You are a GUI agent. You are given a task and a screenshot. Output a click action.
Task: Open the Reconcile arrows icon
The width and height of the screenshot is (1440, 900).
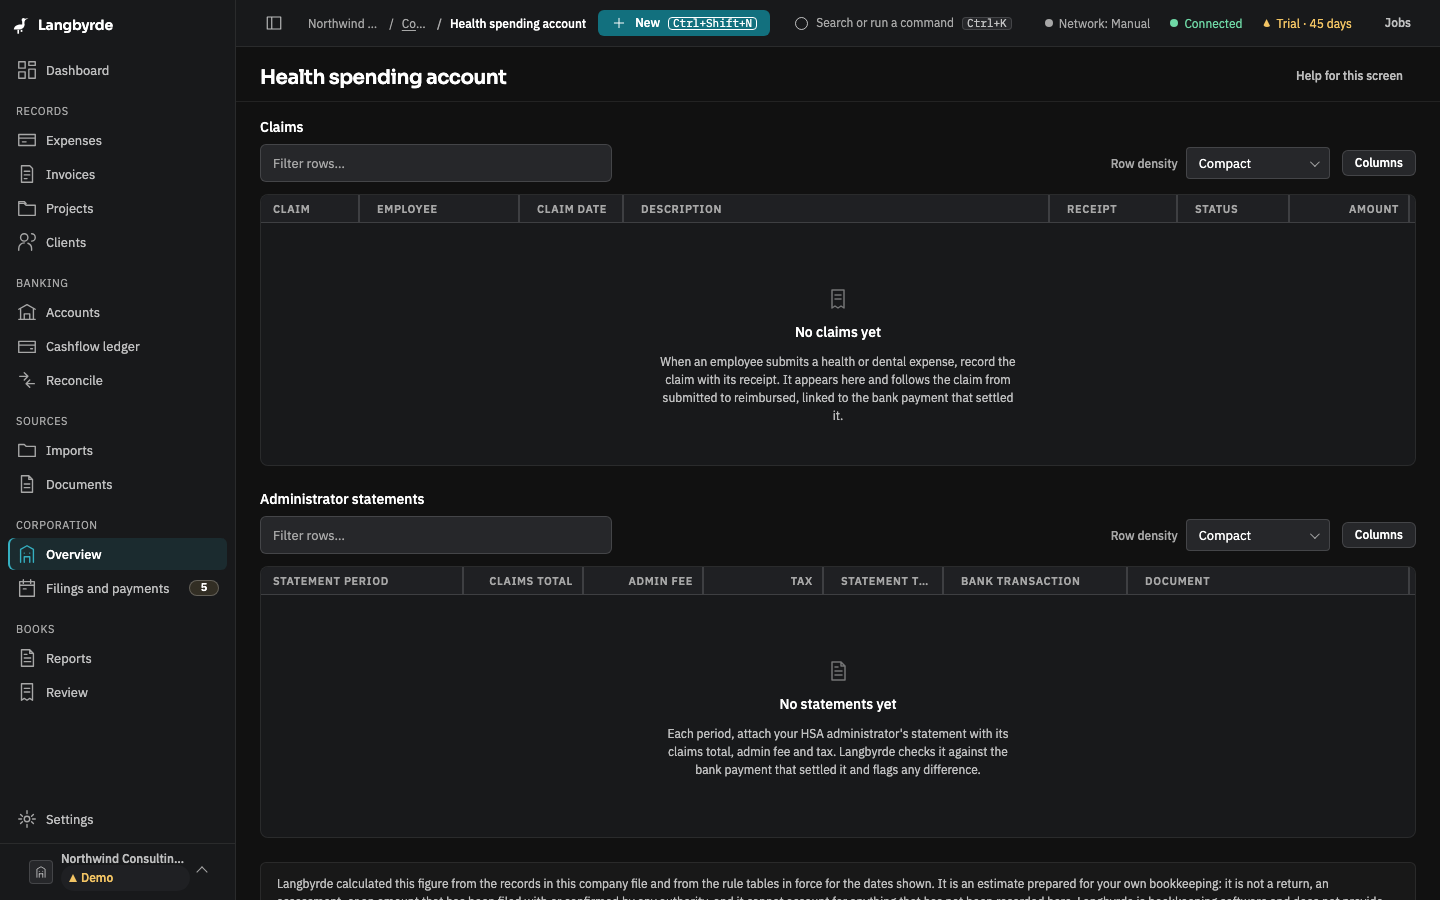click(27, 380)
